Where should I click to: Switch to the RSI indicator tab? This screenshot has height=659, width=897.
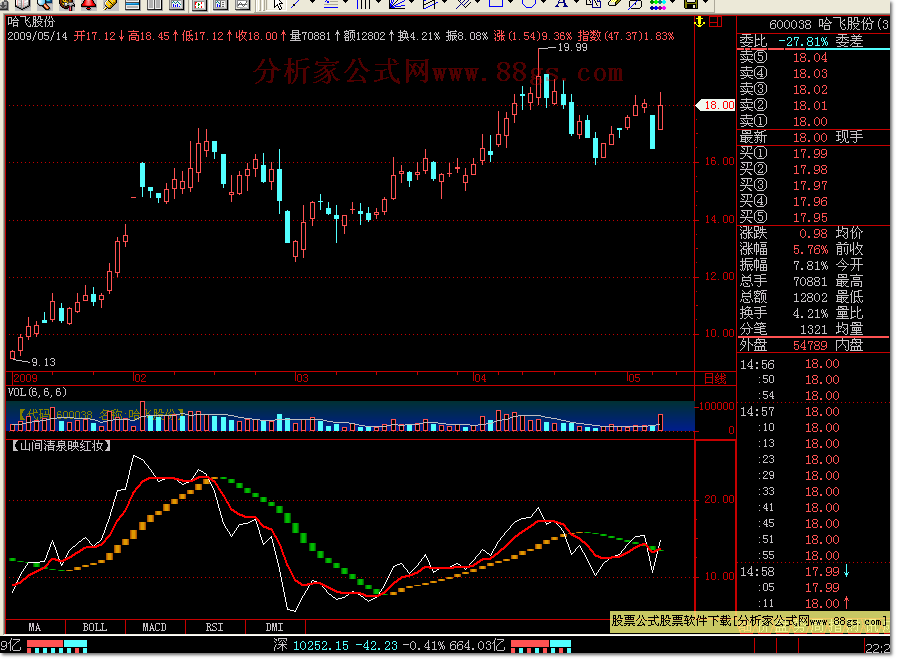[x=215, y=627]
